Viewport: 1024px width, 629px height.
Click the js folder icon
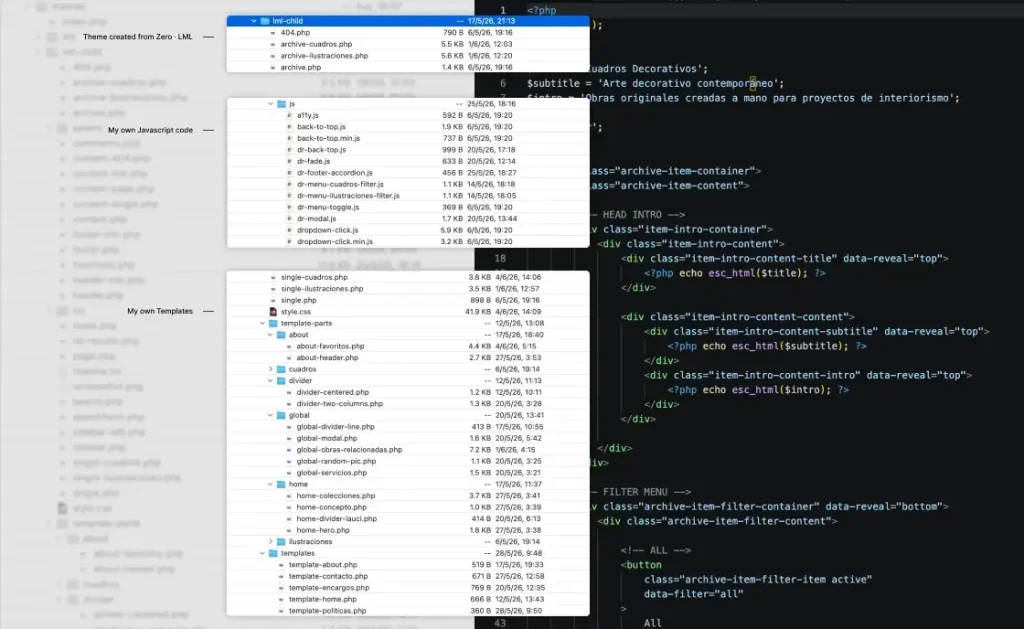tap(281, 104)
